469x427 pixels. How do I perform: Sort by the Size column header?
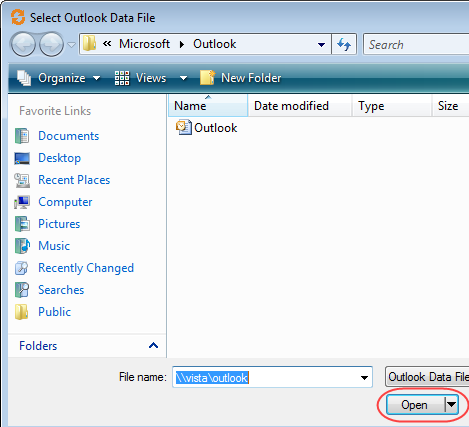click(x=450, y=106)
